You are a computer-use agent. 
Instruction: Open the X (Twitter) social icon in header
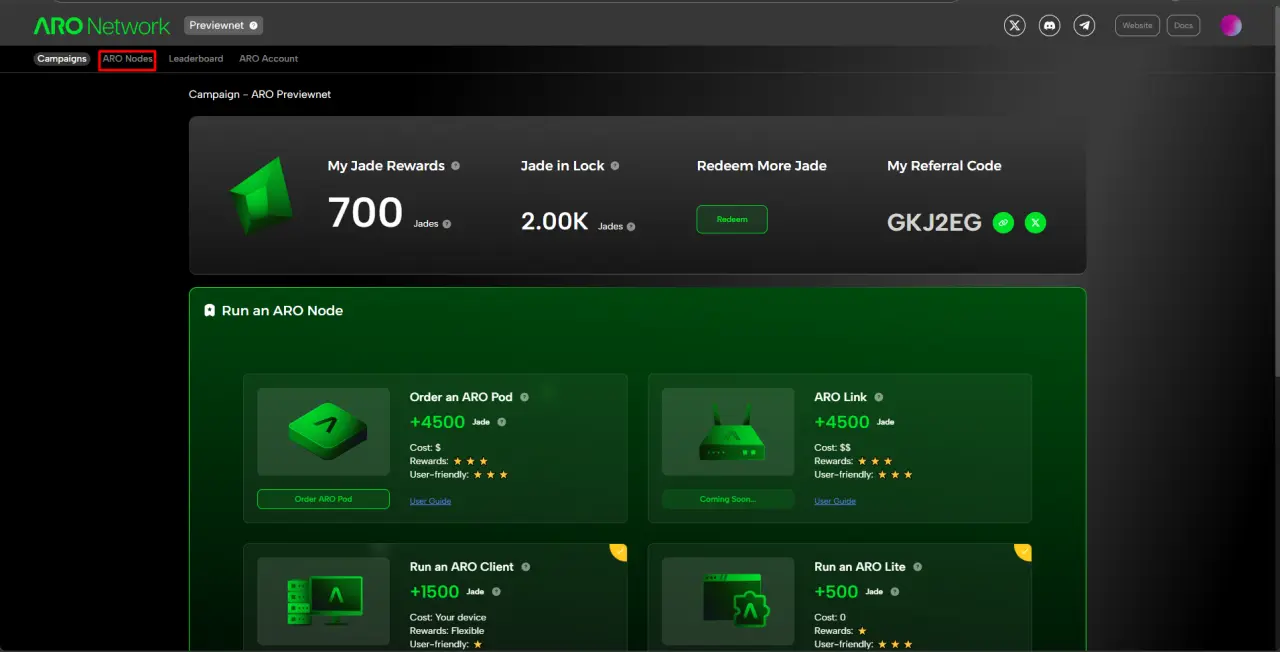pos(1015,26)
